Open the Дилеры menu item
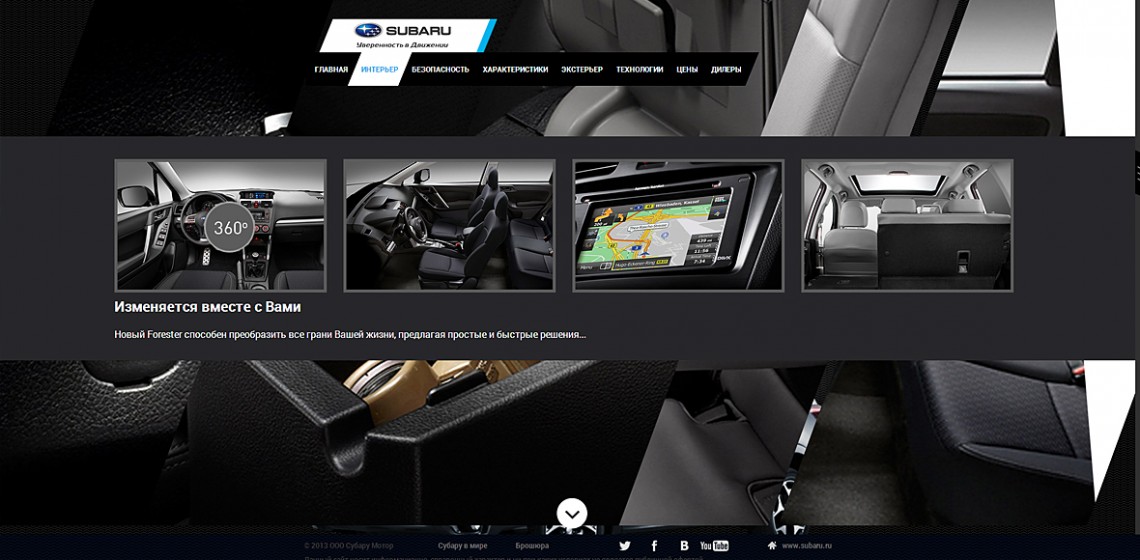The width and height of the screenshot is (1140, 560). tap(726, 70)
